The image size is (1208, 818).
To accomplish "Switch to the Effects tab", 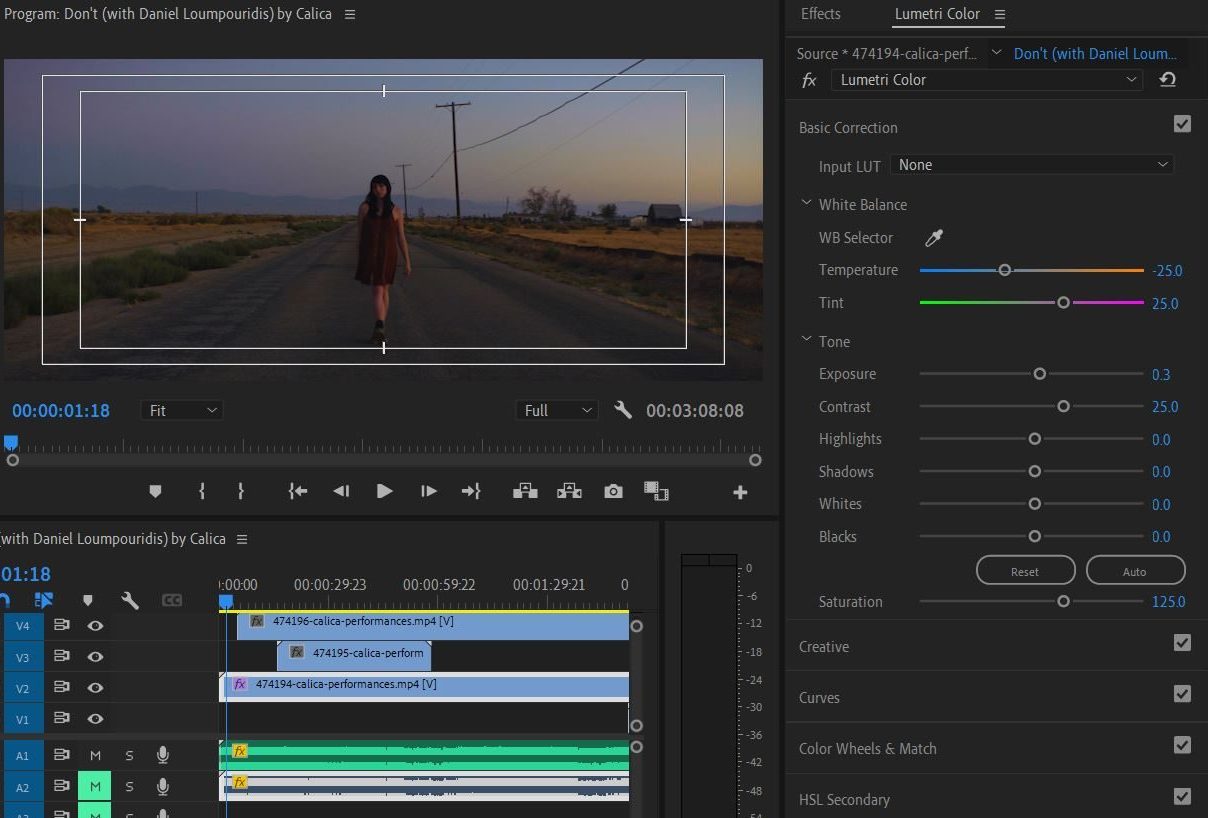I will tap(821, 14).
